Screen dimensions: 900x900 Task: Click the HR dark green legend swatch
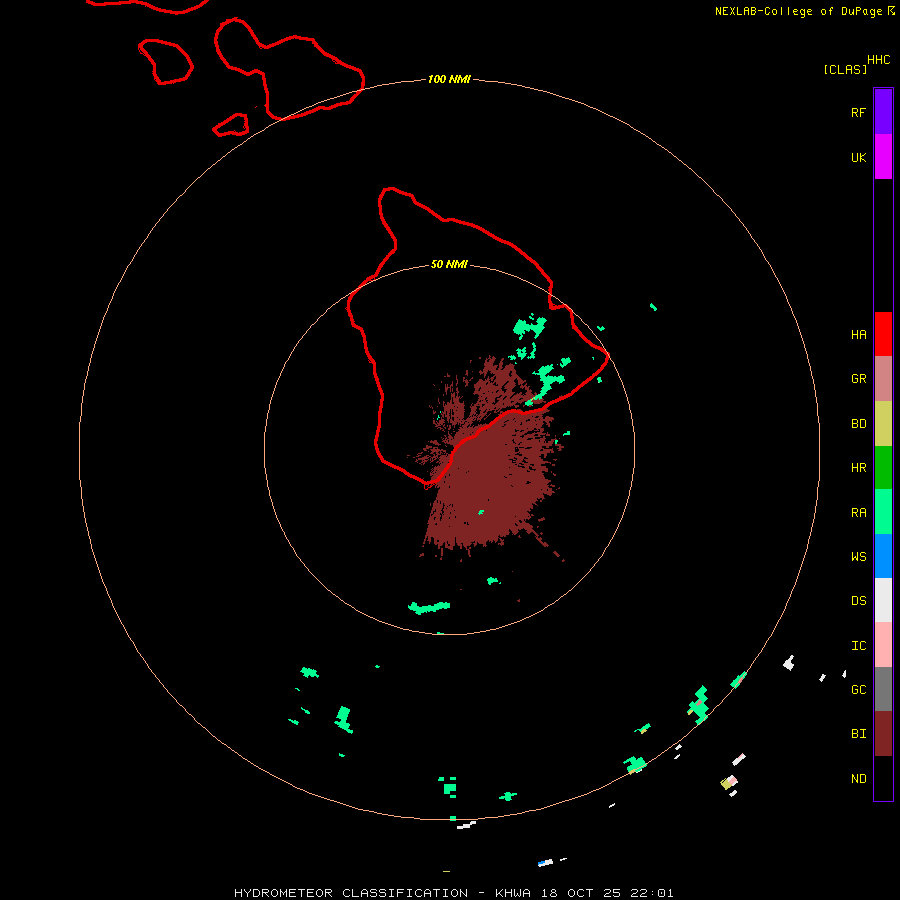coord(883,467)
